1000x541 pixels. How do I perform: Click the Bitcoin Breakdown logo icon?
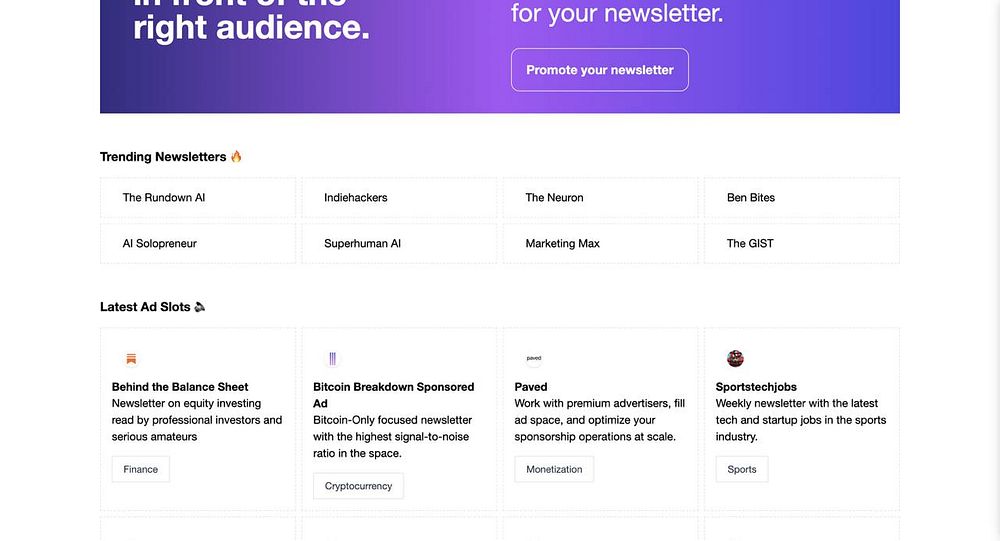[333, 359]
